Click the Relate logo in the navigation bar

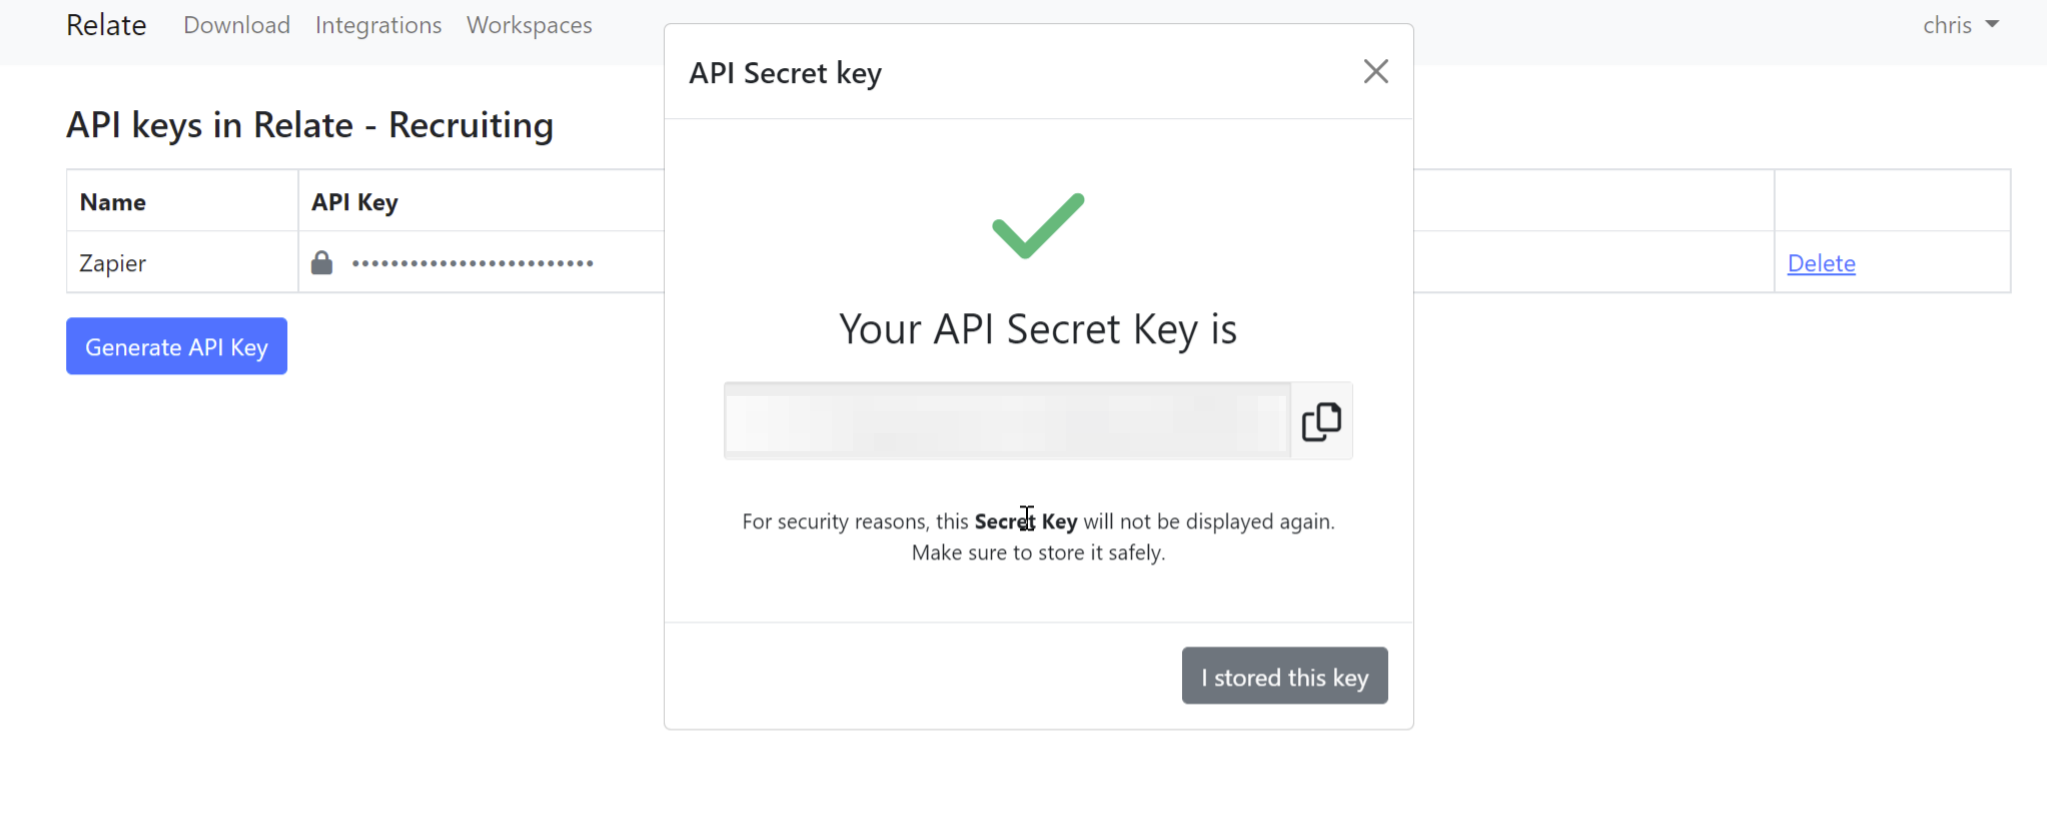105,25
